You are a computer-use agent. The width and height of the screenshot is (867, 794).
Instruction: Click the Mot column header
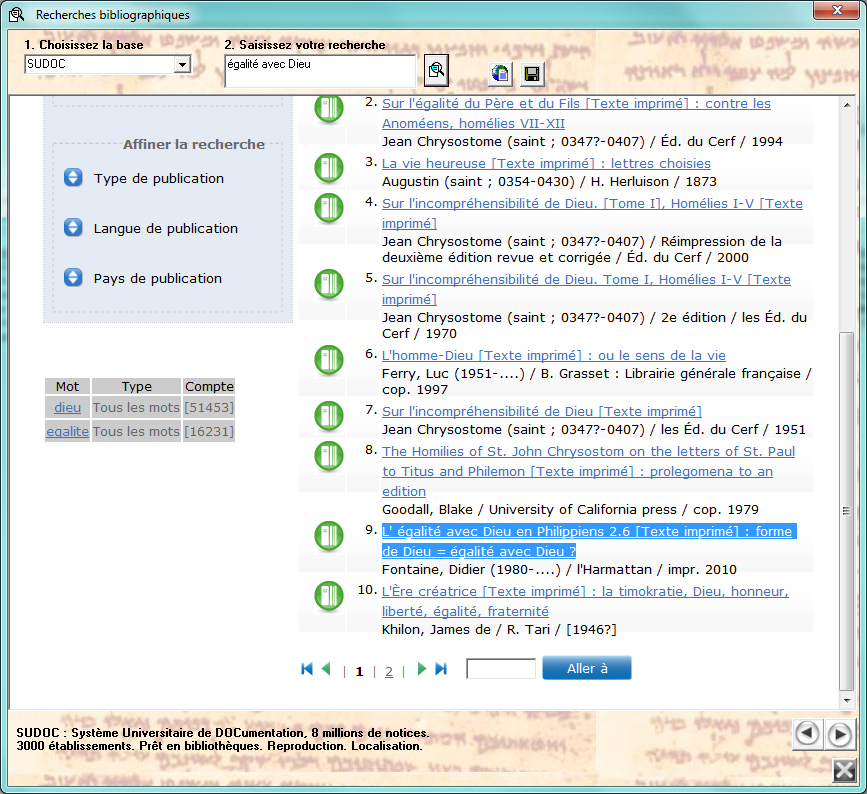(67, 386)
